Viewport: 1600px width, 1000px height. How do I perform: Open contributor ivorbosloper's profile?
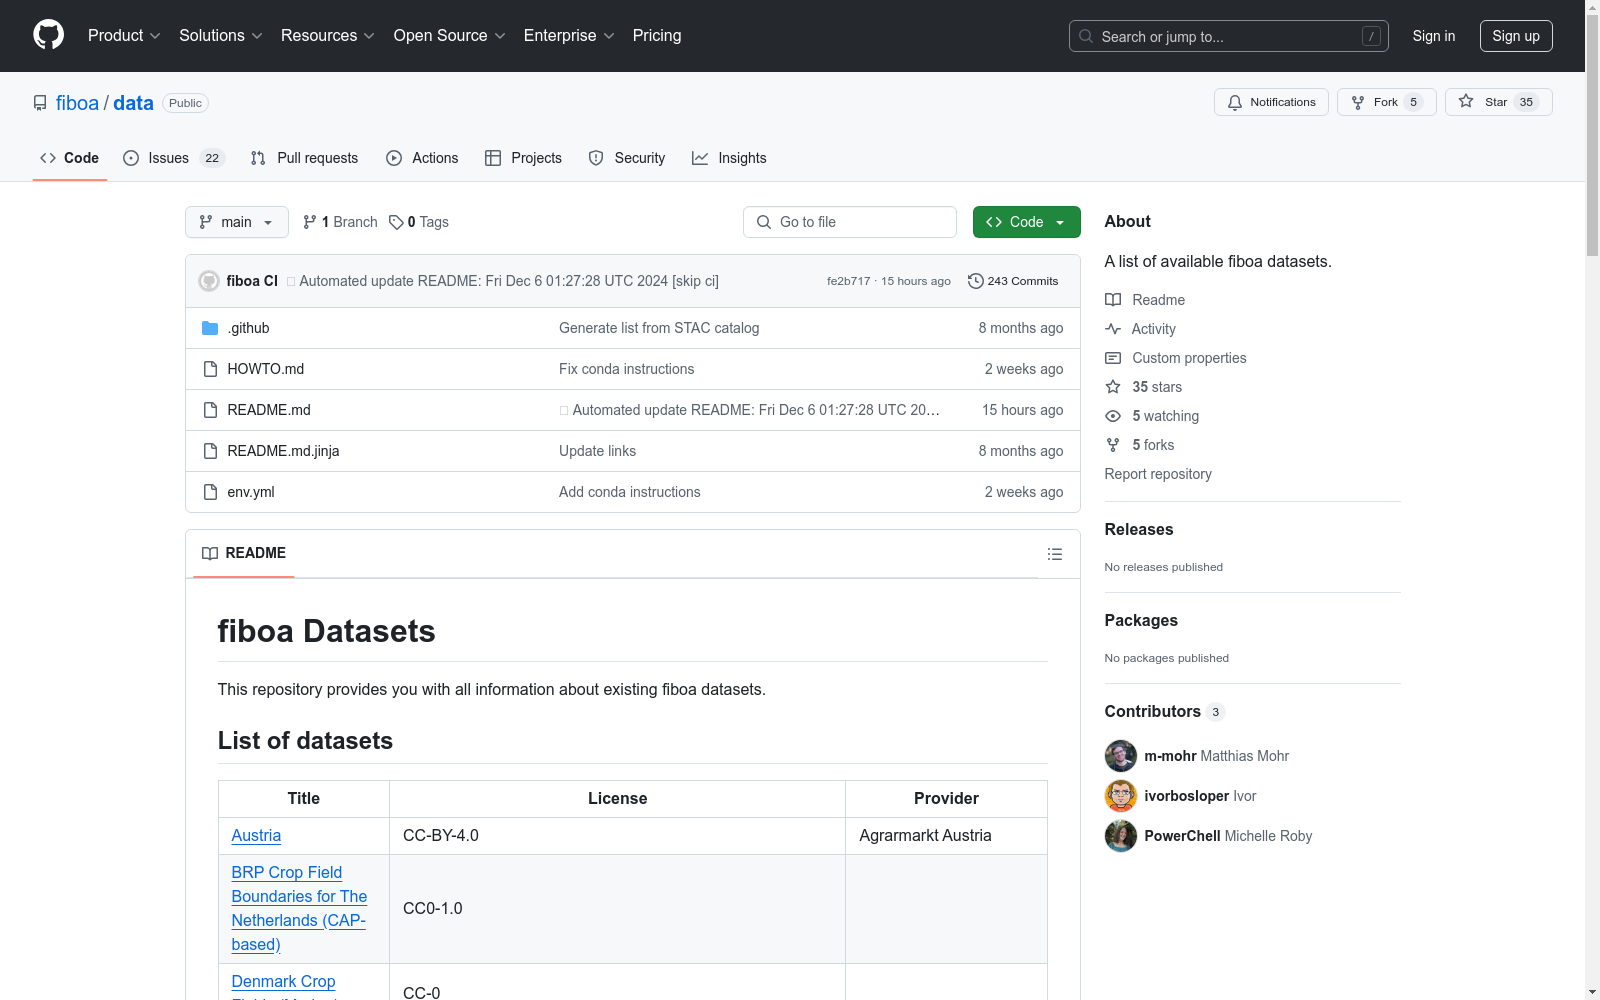point(1187,796)
